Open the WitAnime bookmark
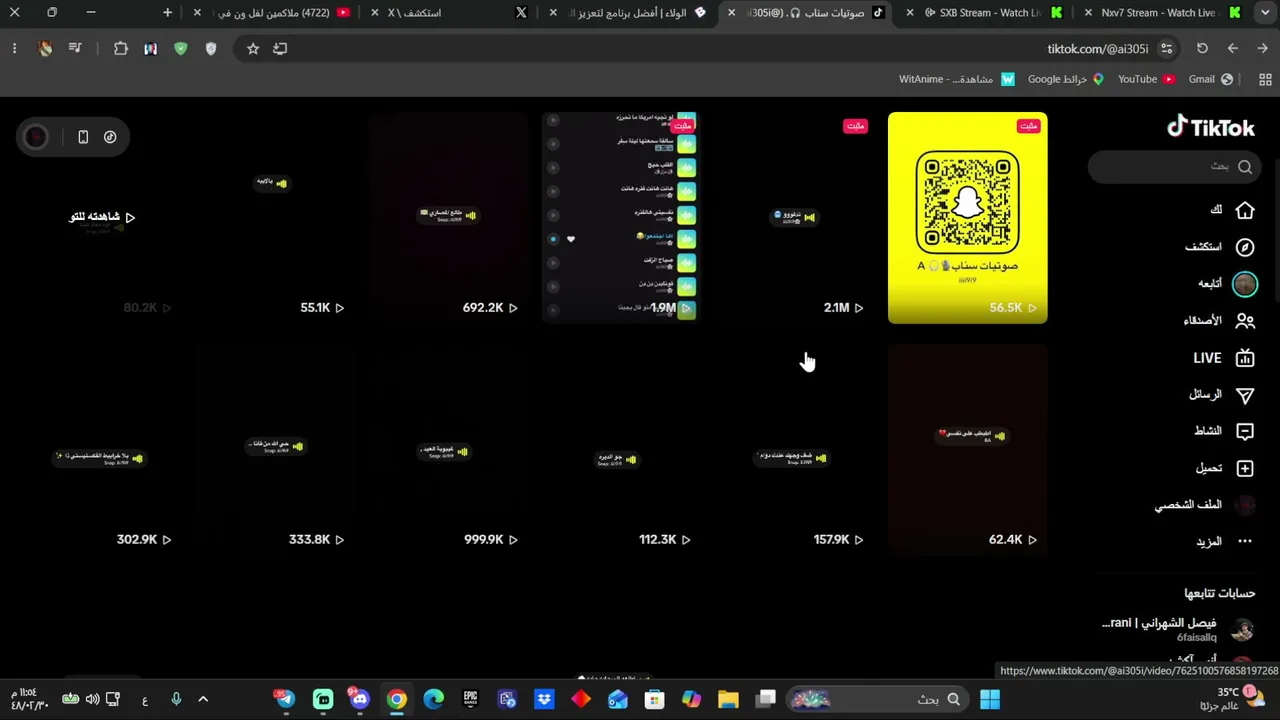The image size is (1280, 720). point(957,79)
